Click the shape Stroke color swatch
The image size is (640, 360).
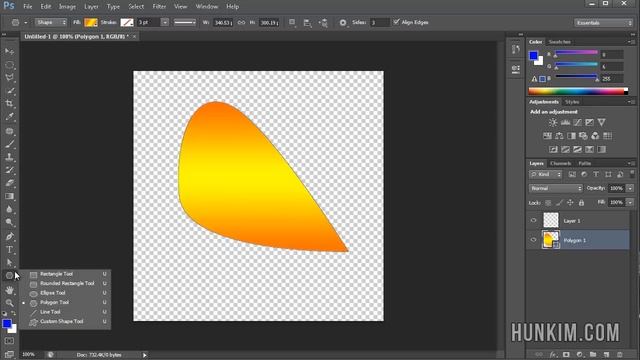[127, 22]
